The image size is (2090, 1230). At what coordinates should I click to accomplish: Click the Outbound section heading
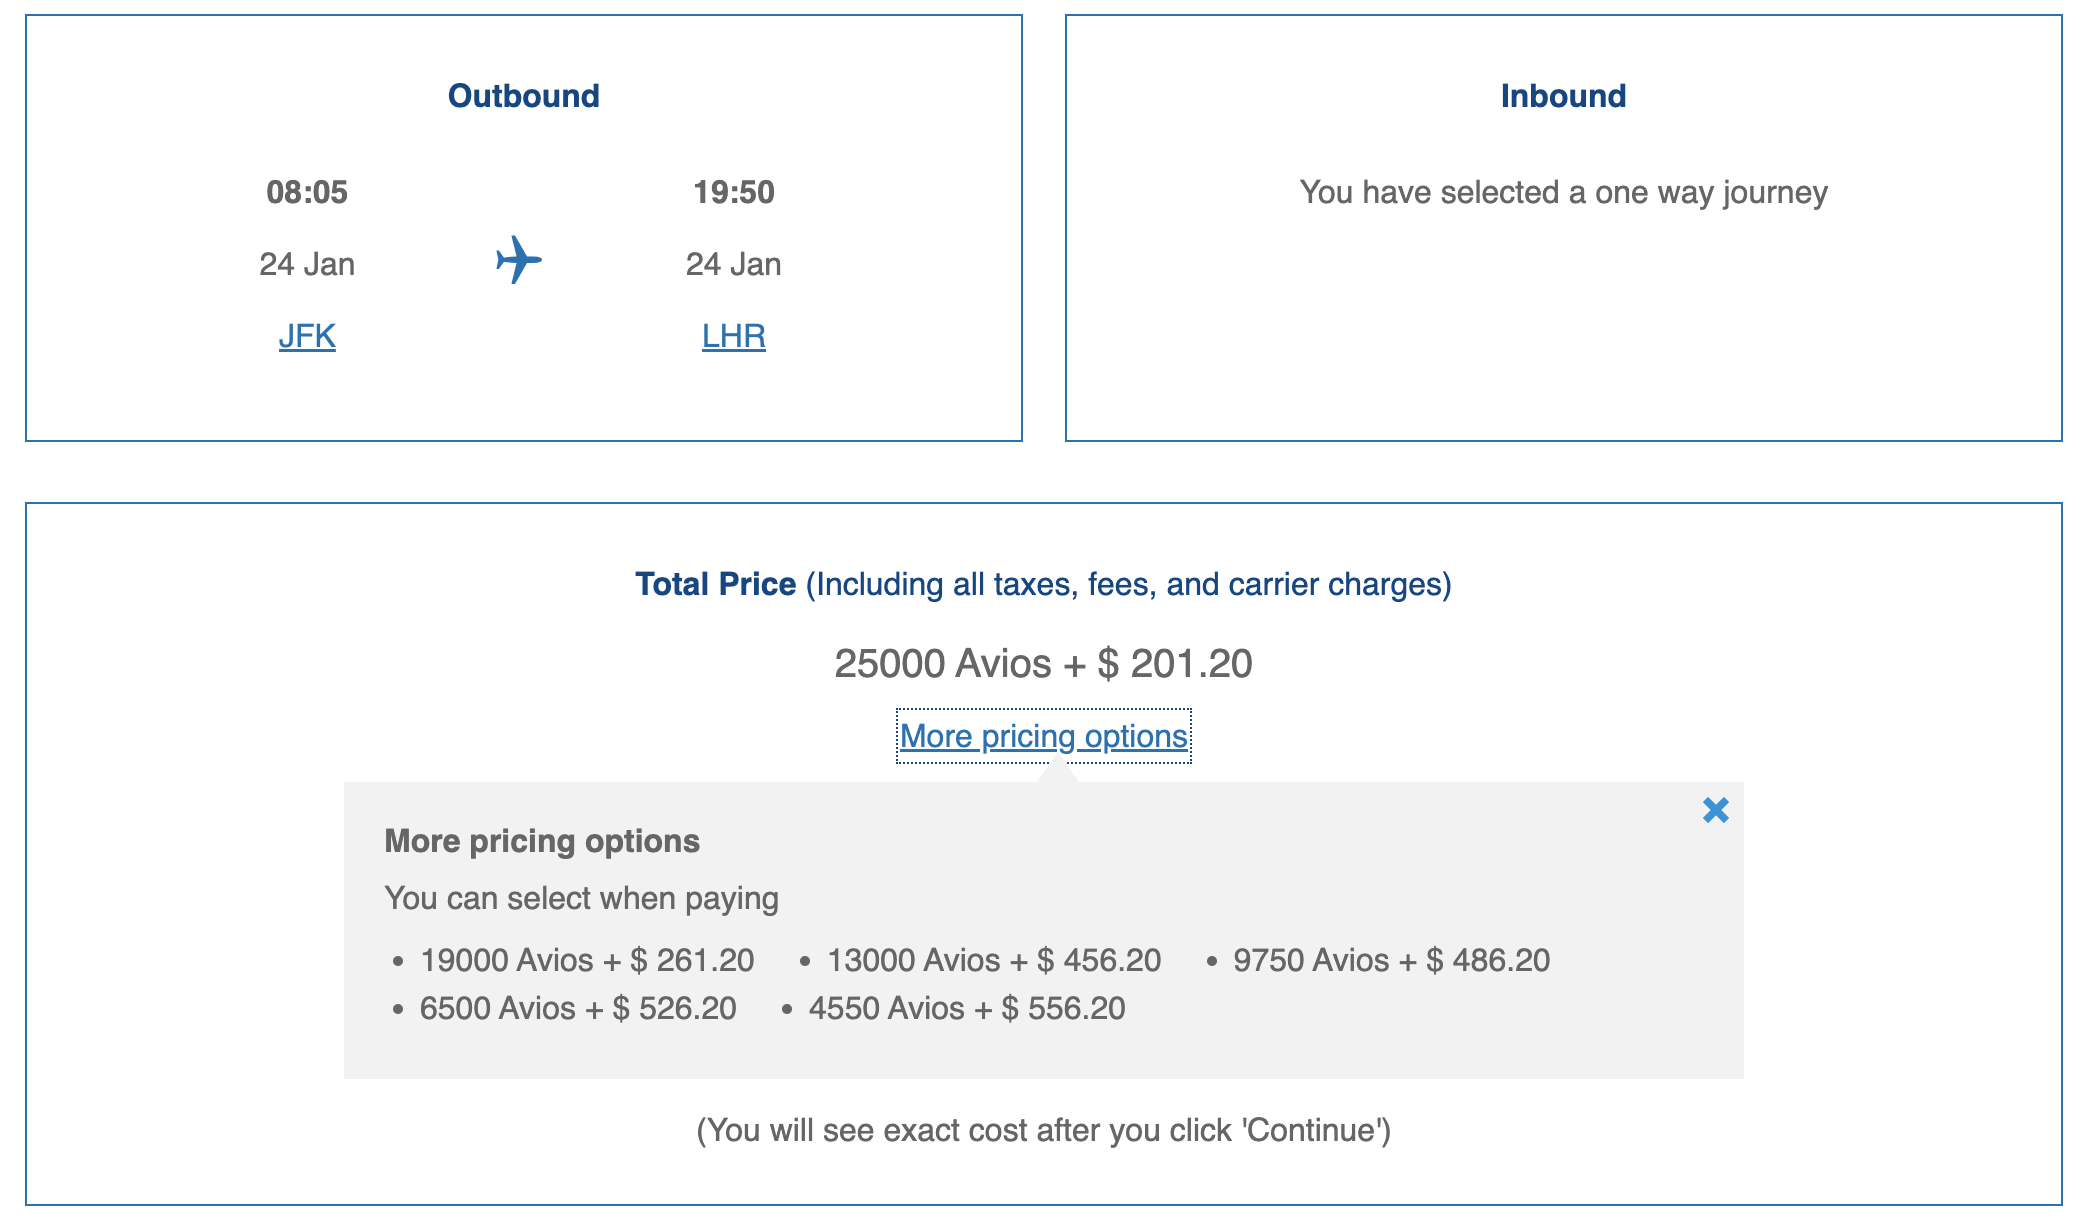[x=524, y=95]
